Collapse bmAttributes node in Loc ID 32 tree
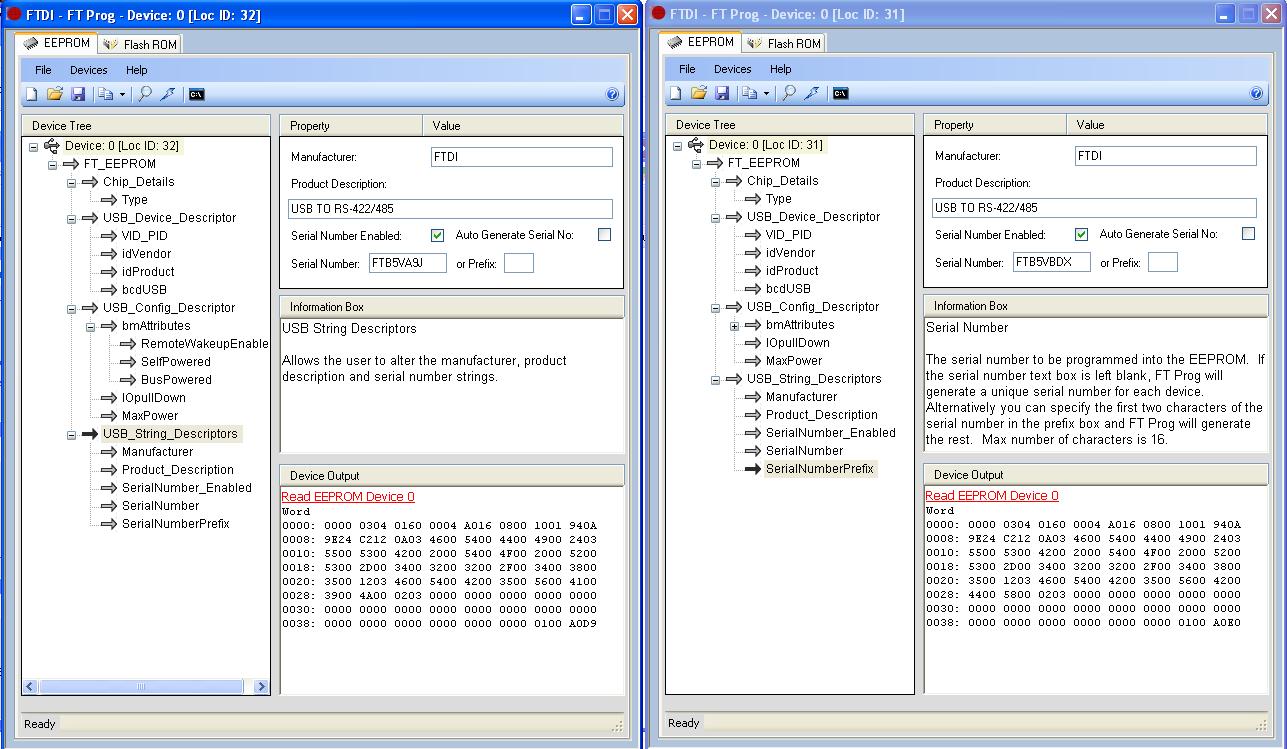Screen dimensions: 1287x749 pos(90,326)
